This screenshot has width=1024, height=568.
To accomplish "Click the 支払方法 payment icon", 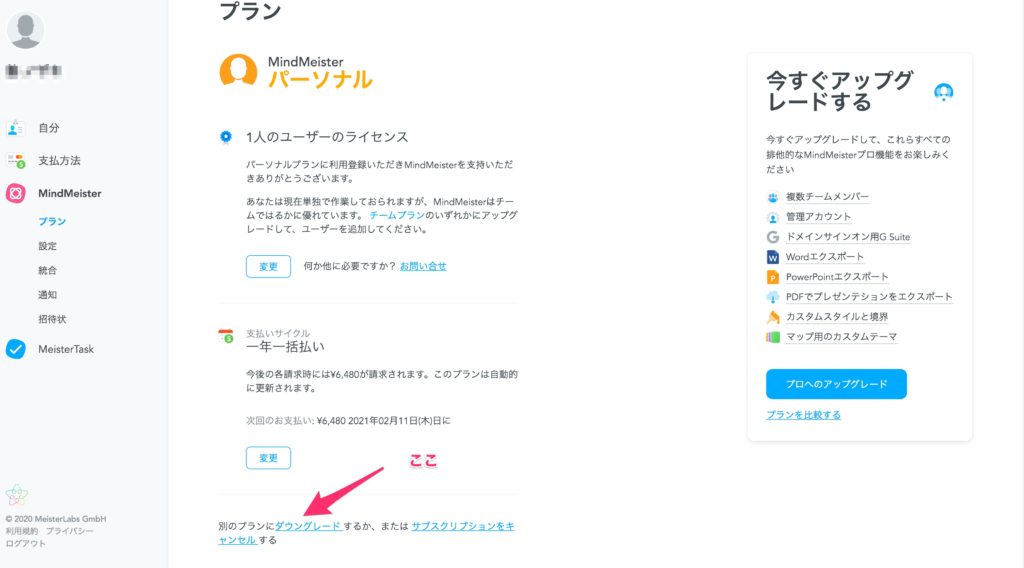I will click(16, 160).
